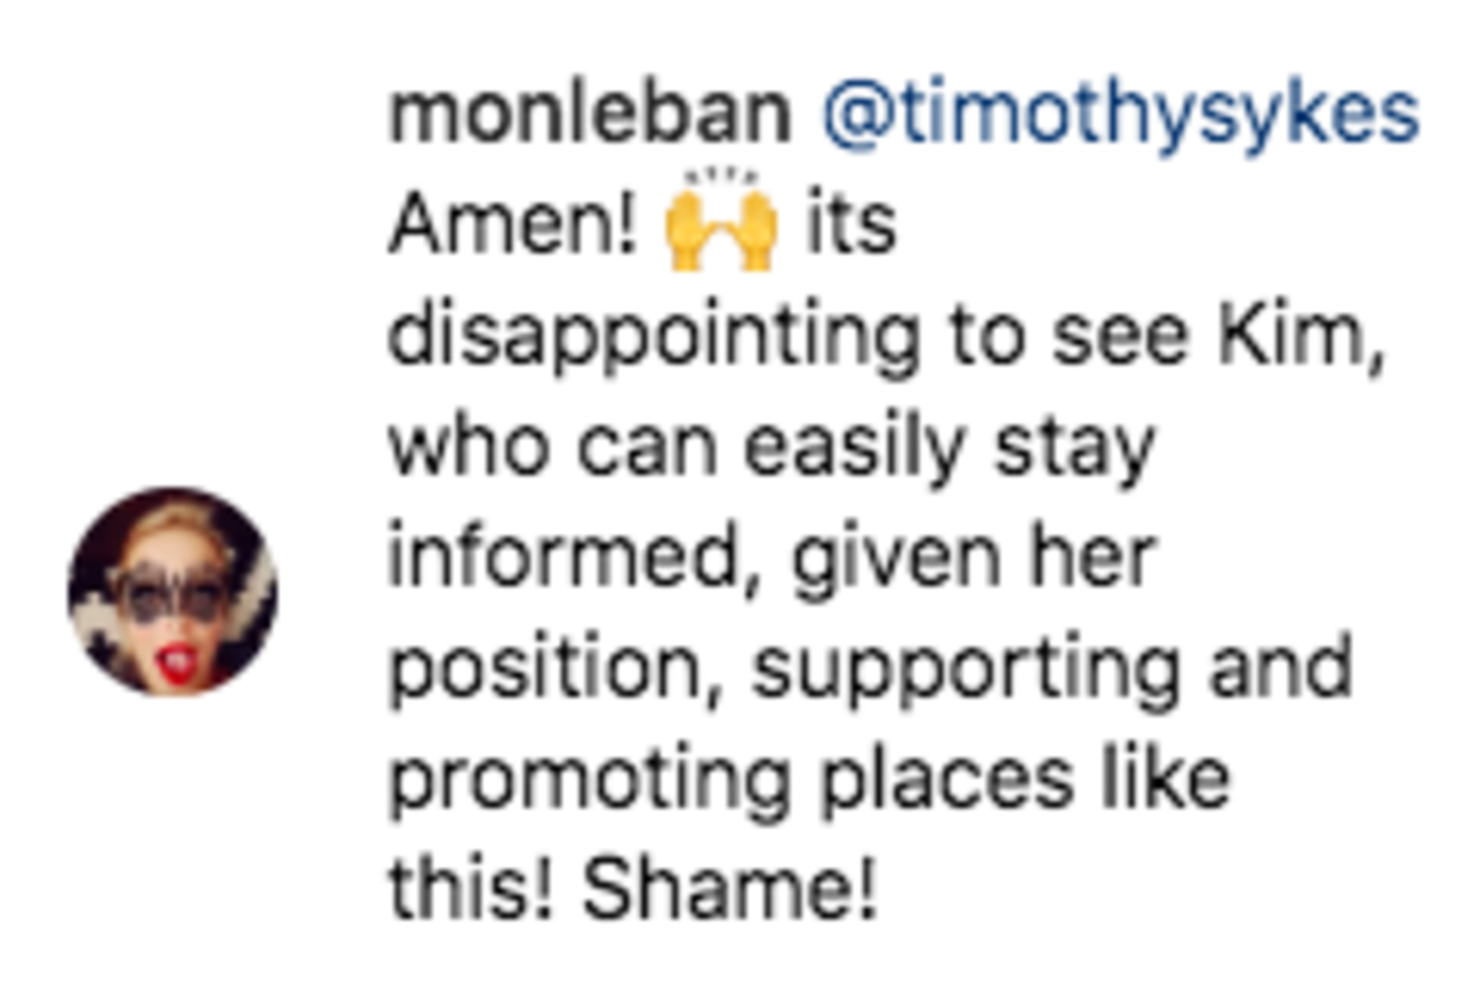Select the word "its" after the emoji
The width and height of the screenshot is (1480, 993).
851,223
